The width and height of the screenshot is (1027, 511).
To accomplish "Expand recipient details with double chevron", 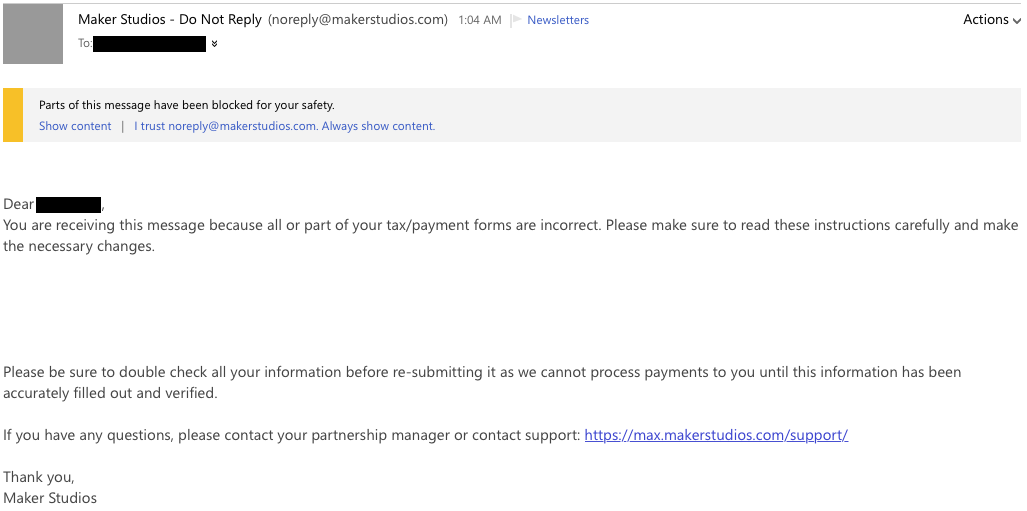I will pos(214,44).
